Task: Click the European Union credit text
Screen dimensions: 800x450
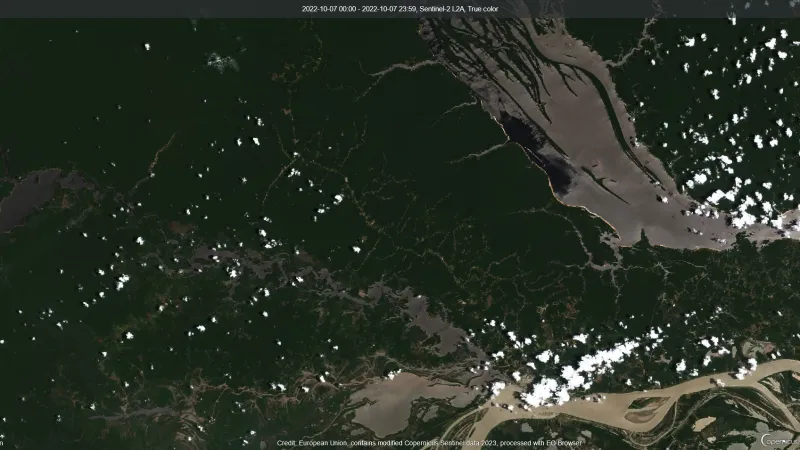Action: coord(330,443)
